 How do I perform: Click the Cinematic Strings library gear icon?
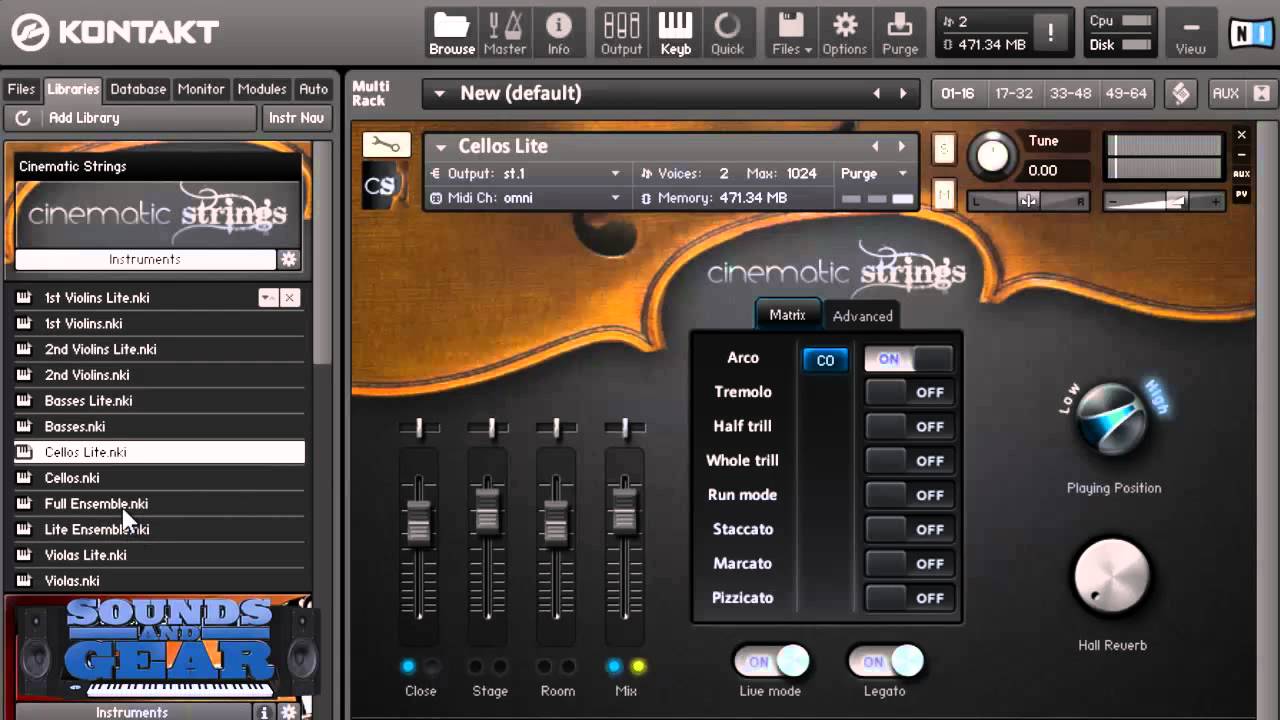pyautogui.click(x=289, y=259)
